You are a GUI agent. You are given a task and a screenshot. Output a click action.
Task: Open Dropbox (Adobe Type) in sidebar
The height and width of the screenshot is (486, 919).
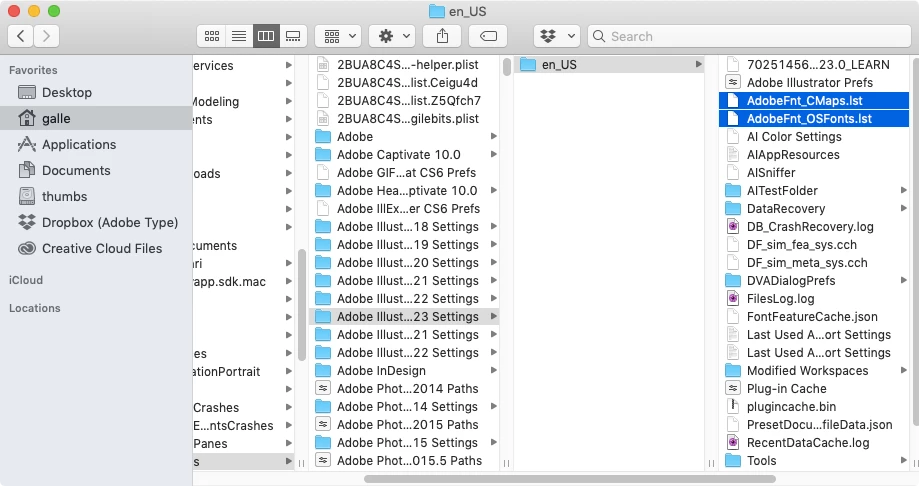click(96, 222)
